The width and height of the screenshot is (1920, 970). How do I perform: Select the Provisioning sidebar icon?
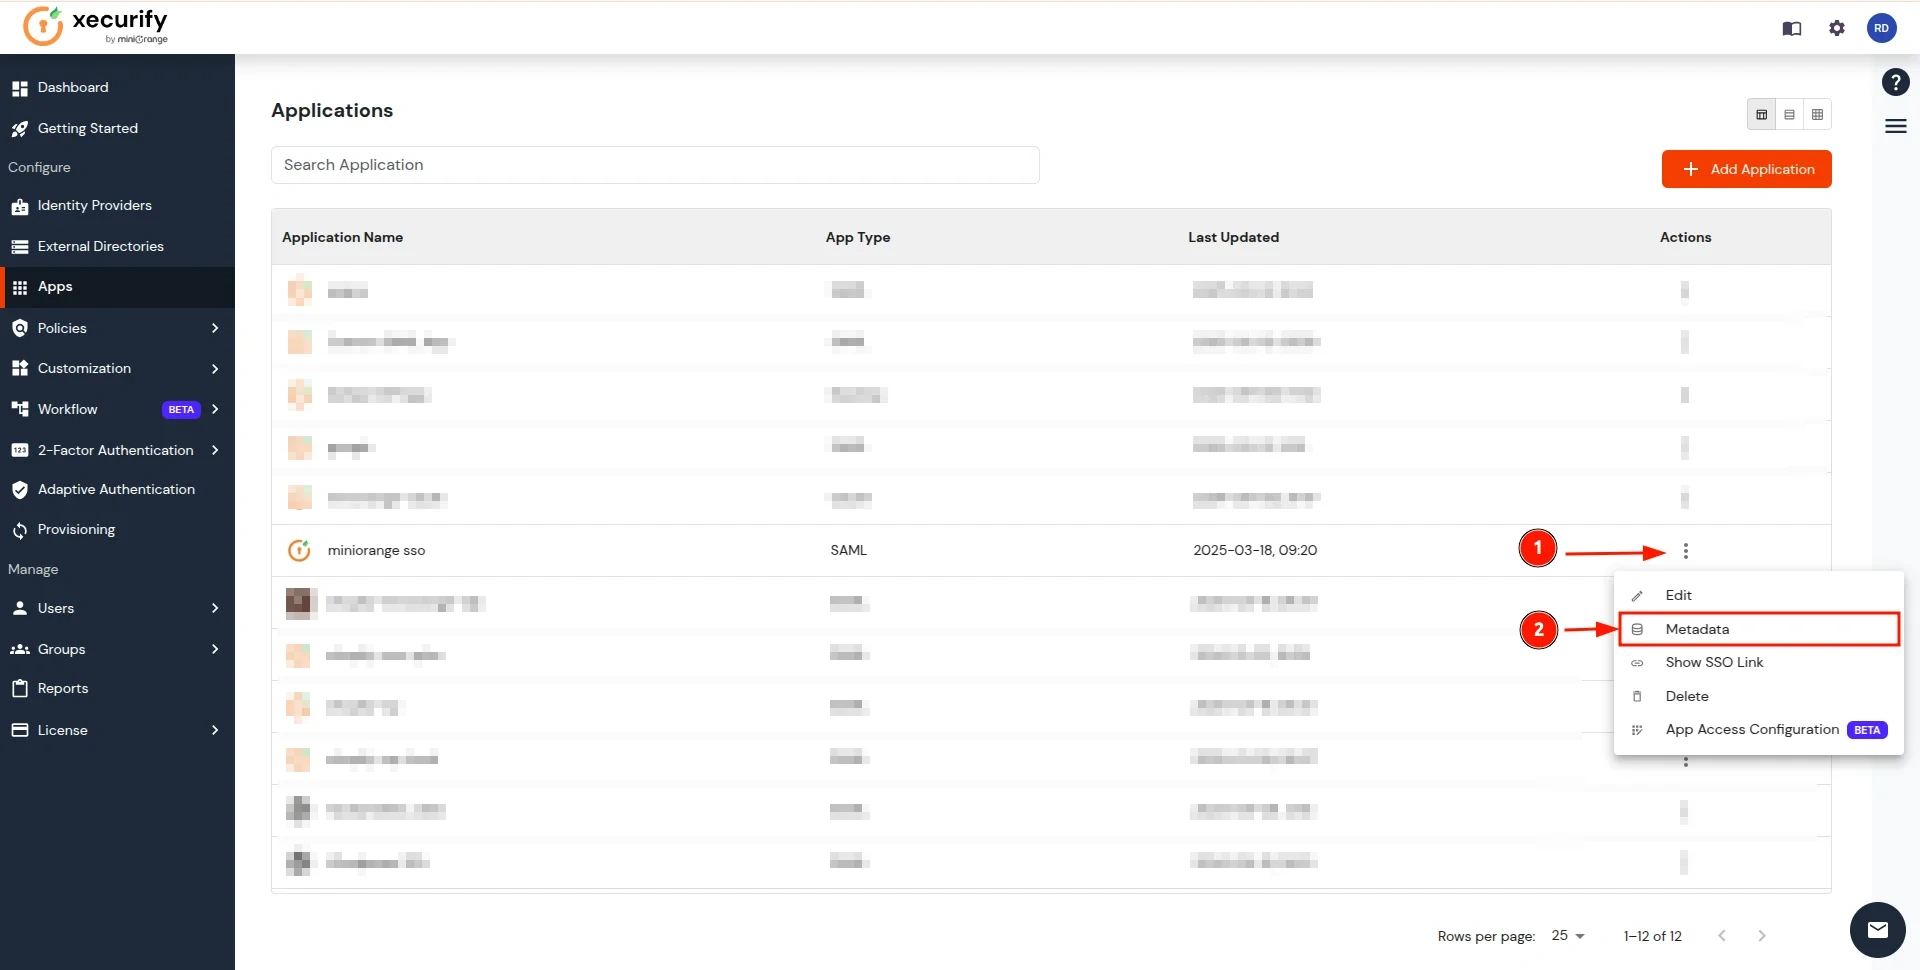pyautogui.click(x=20, y=529)
